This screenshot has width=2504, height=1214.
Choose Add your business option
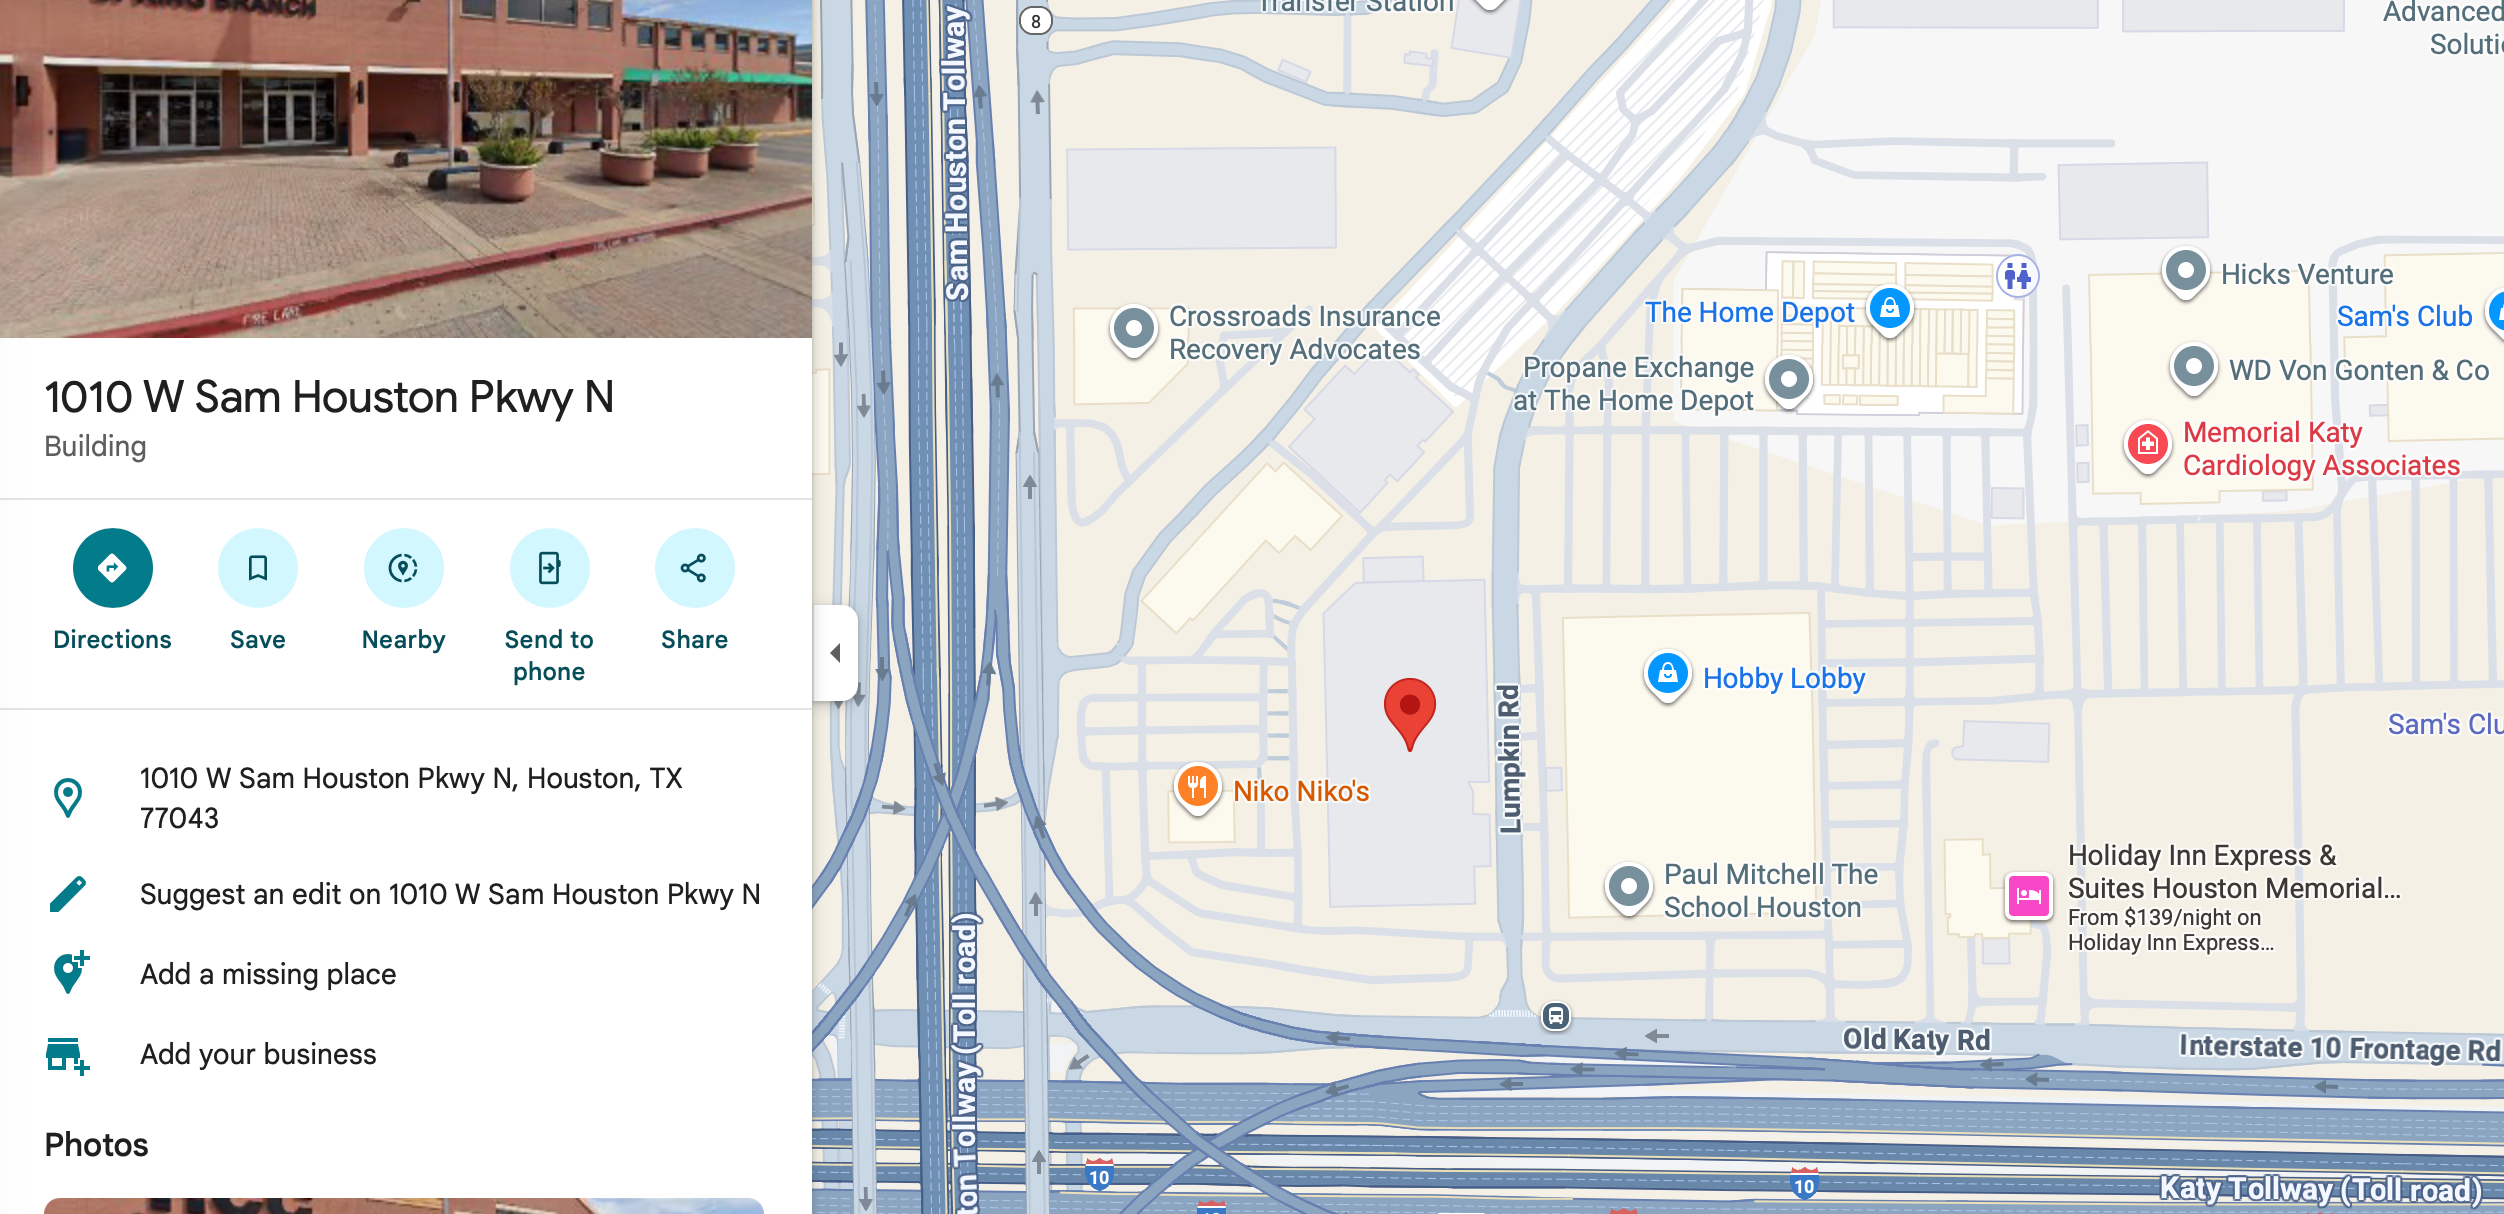click(258, 1054)
